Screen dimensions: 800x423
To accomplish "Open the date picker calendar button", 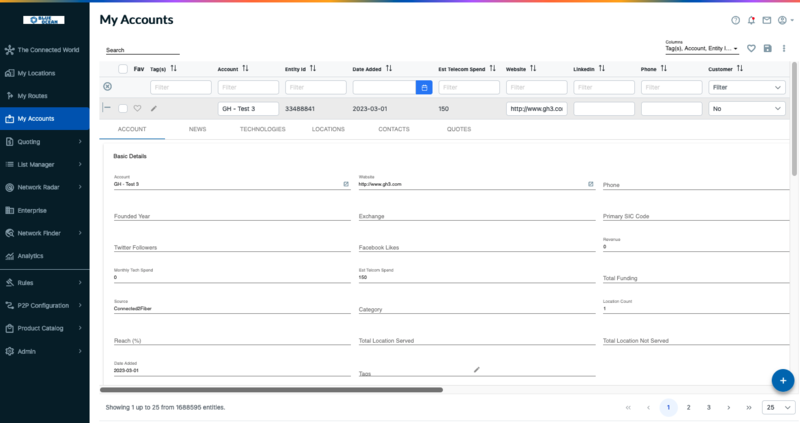I will 424,88.
